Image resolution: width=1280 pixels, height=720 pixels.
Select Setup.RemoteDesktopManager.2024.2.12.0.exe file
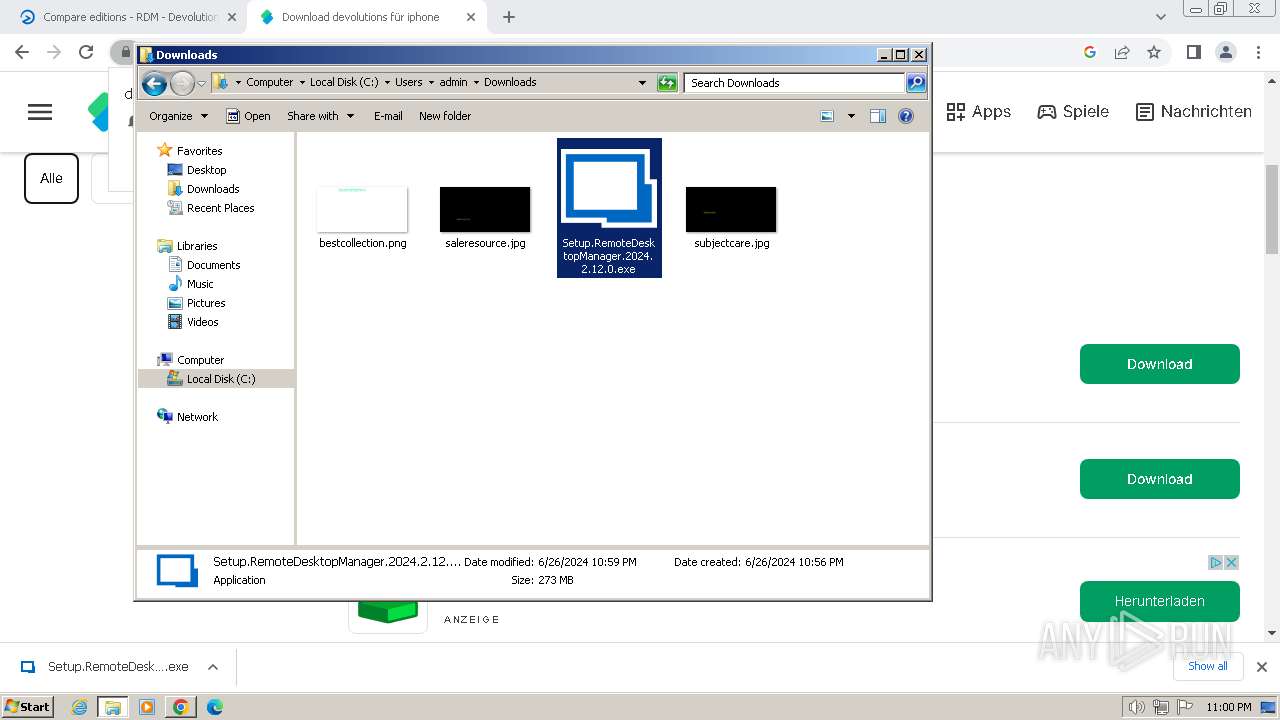(609, 208)
